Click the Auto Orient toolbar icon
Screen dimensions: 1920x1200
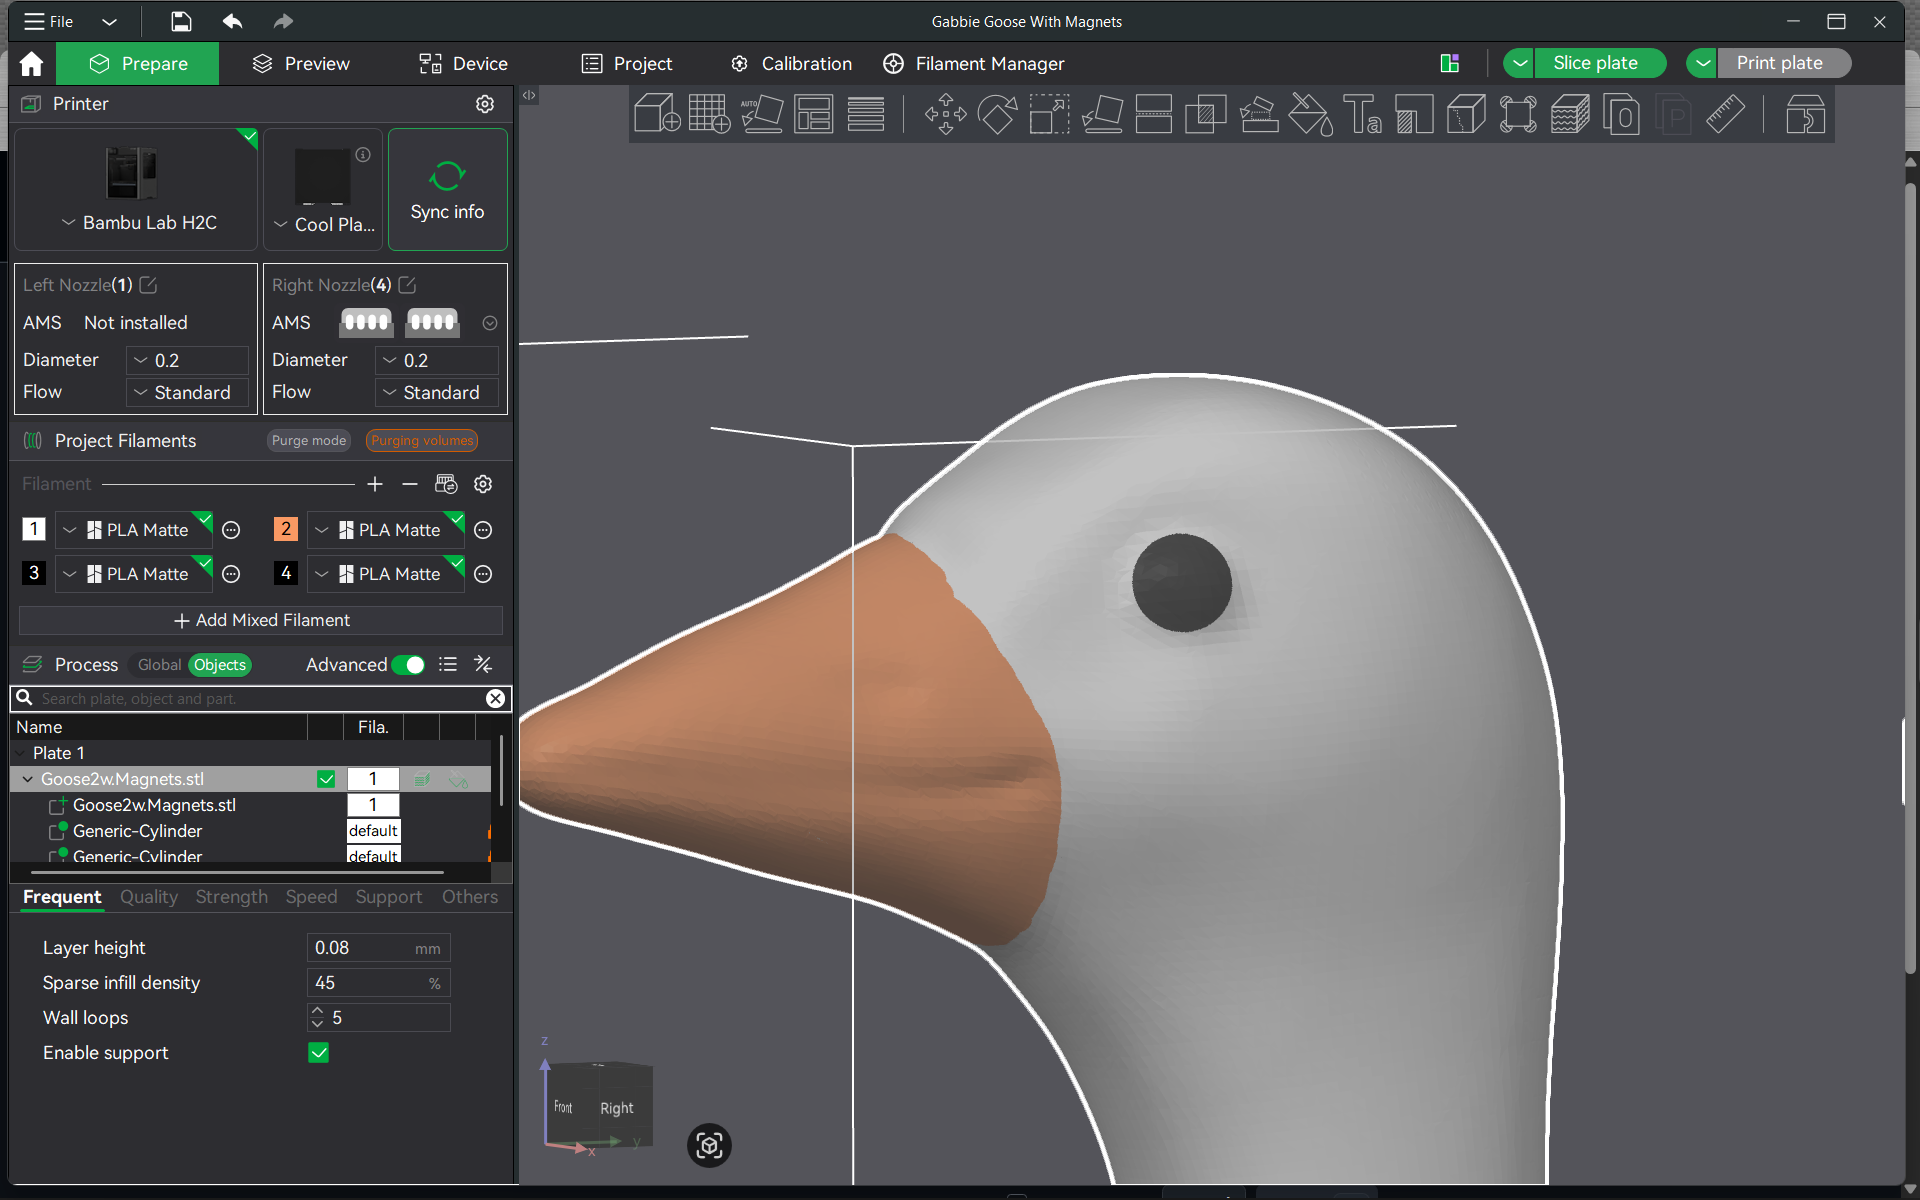coord(761,114)
